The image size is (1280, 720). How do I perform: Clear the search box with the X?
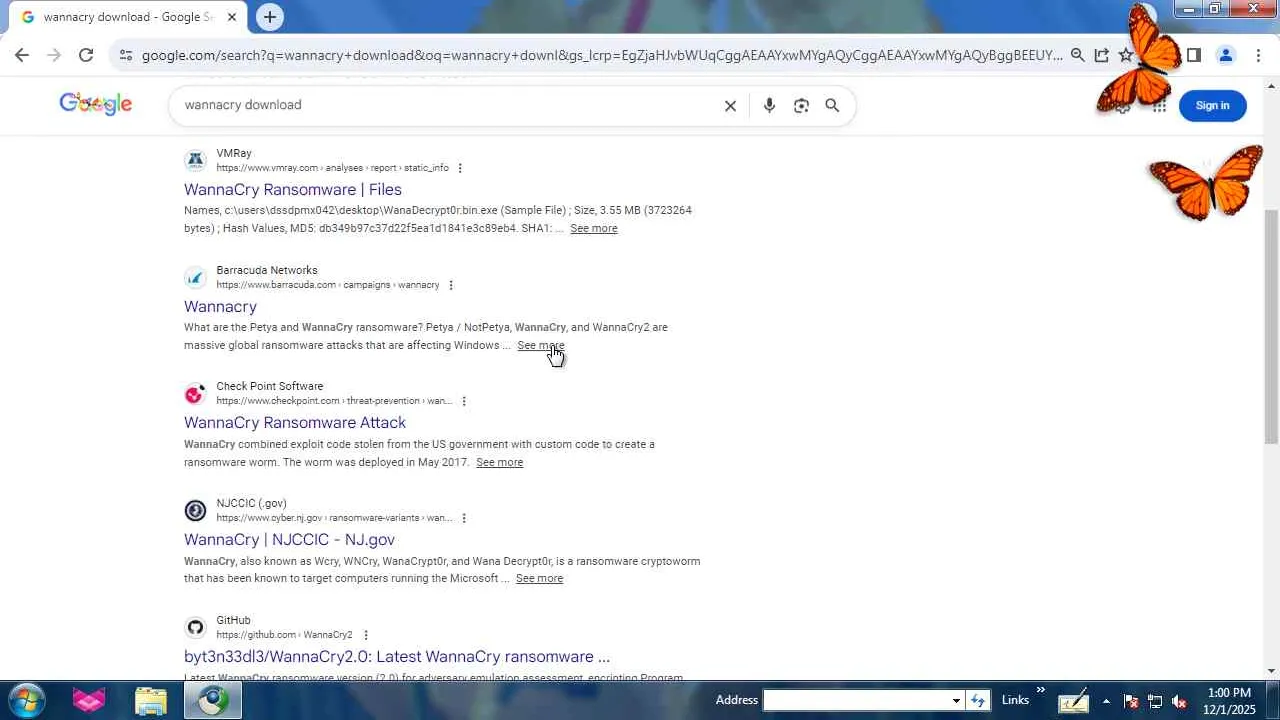coord(730,106)
